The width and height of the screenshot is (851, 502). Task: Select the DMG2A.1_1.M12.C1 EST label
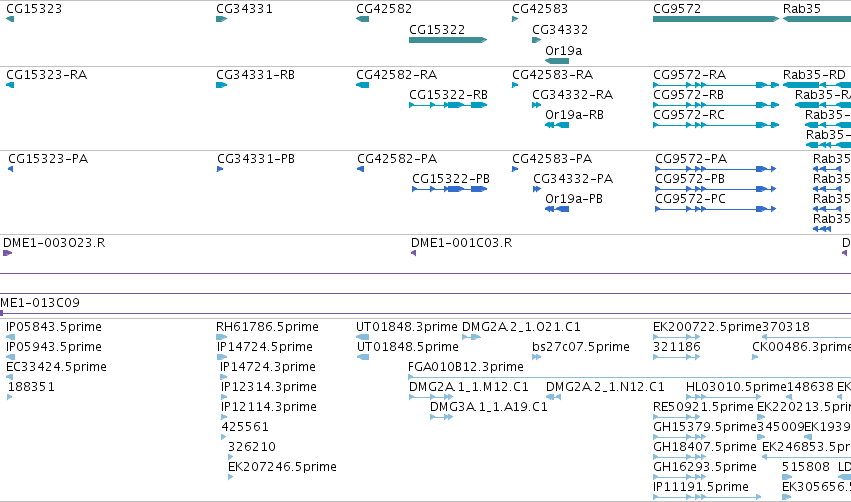pyautogui.click(x=468, y=387)
